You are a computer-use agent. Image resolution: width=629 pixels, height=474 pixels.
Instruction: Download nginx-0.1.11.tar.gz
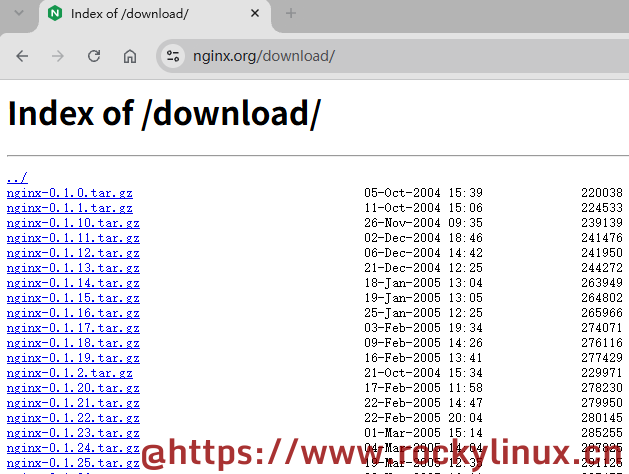(x=73, y=238)
